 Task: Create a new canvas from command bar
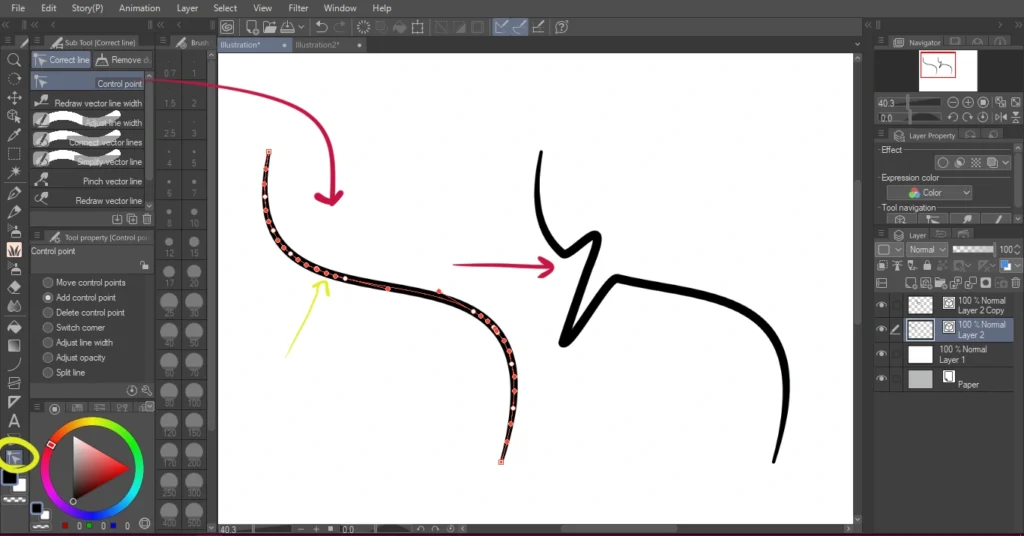click(x=251, y=27)
